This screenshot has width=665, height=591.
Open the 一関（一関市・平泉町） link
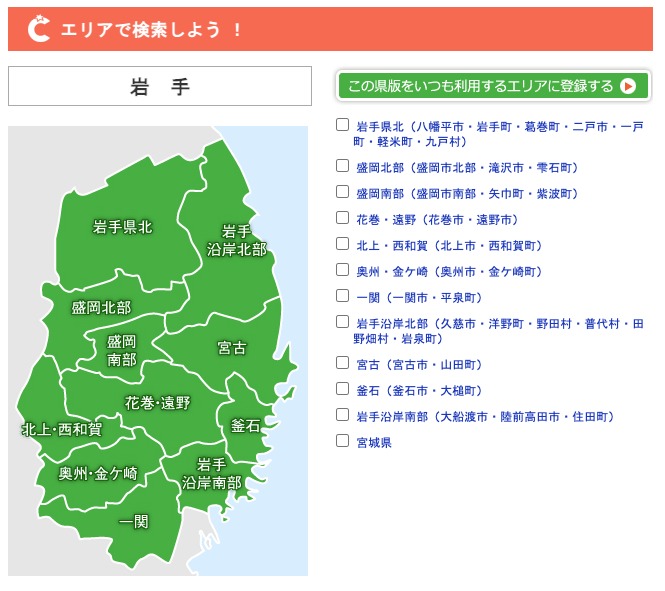(419, 298)
